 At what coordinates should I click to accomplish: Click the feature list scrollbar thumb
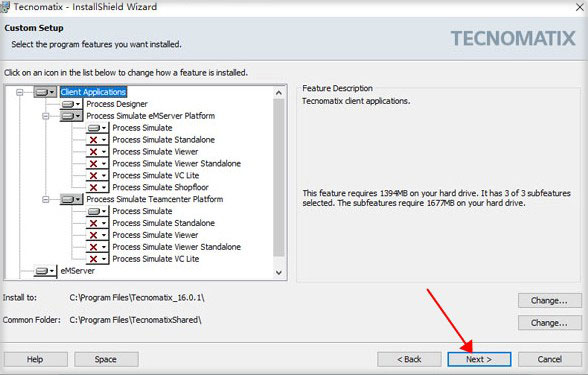click(279, 177)
